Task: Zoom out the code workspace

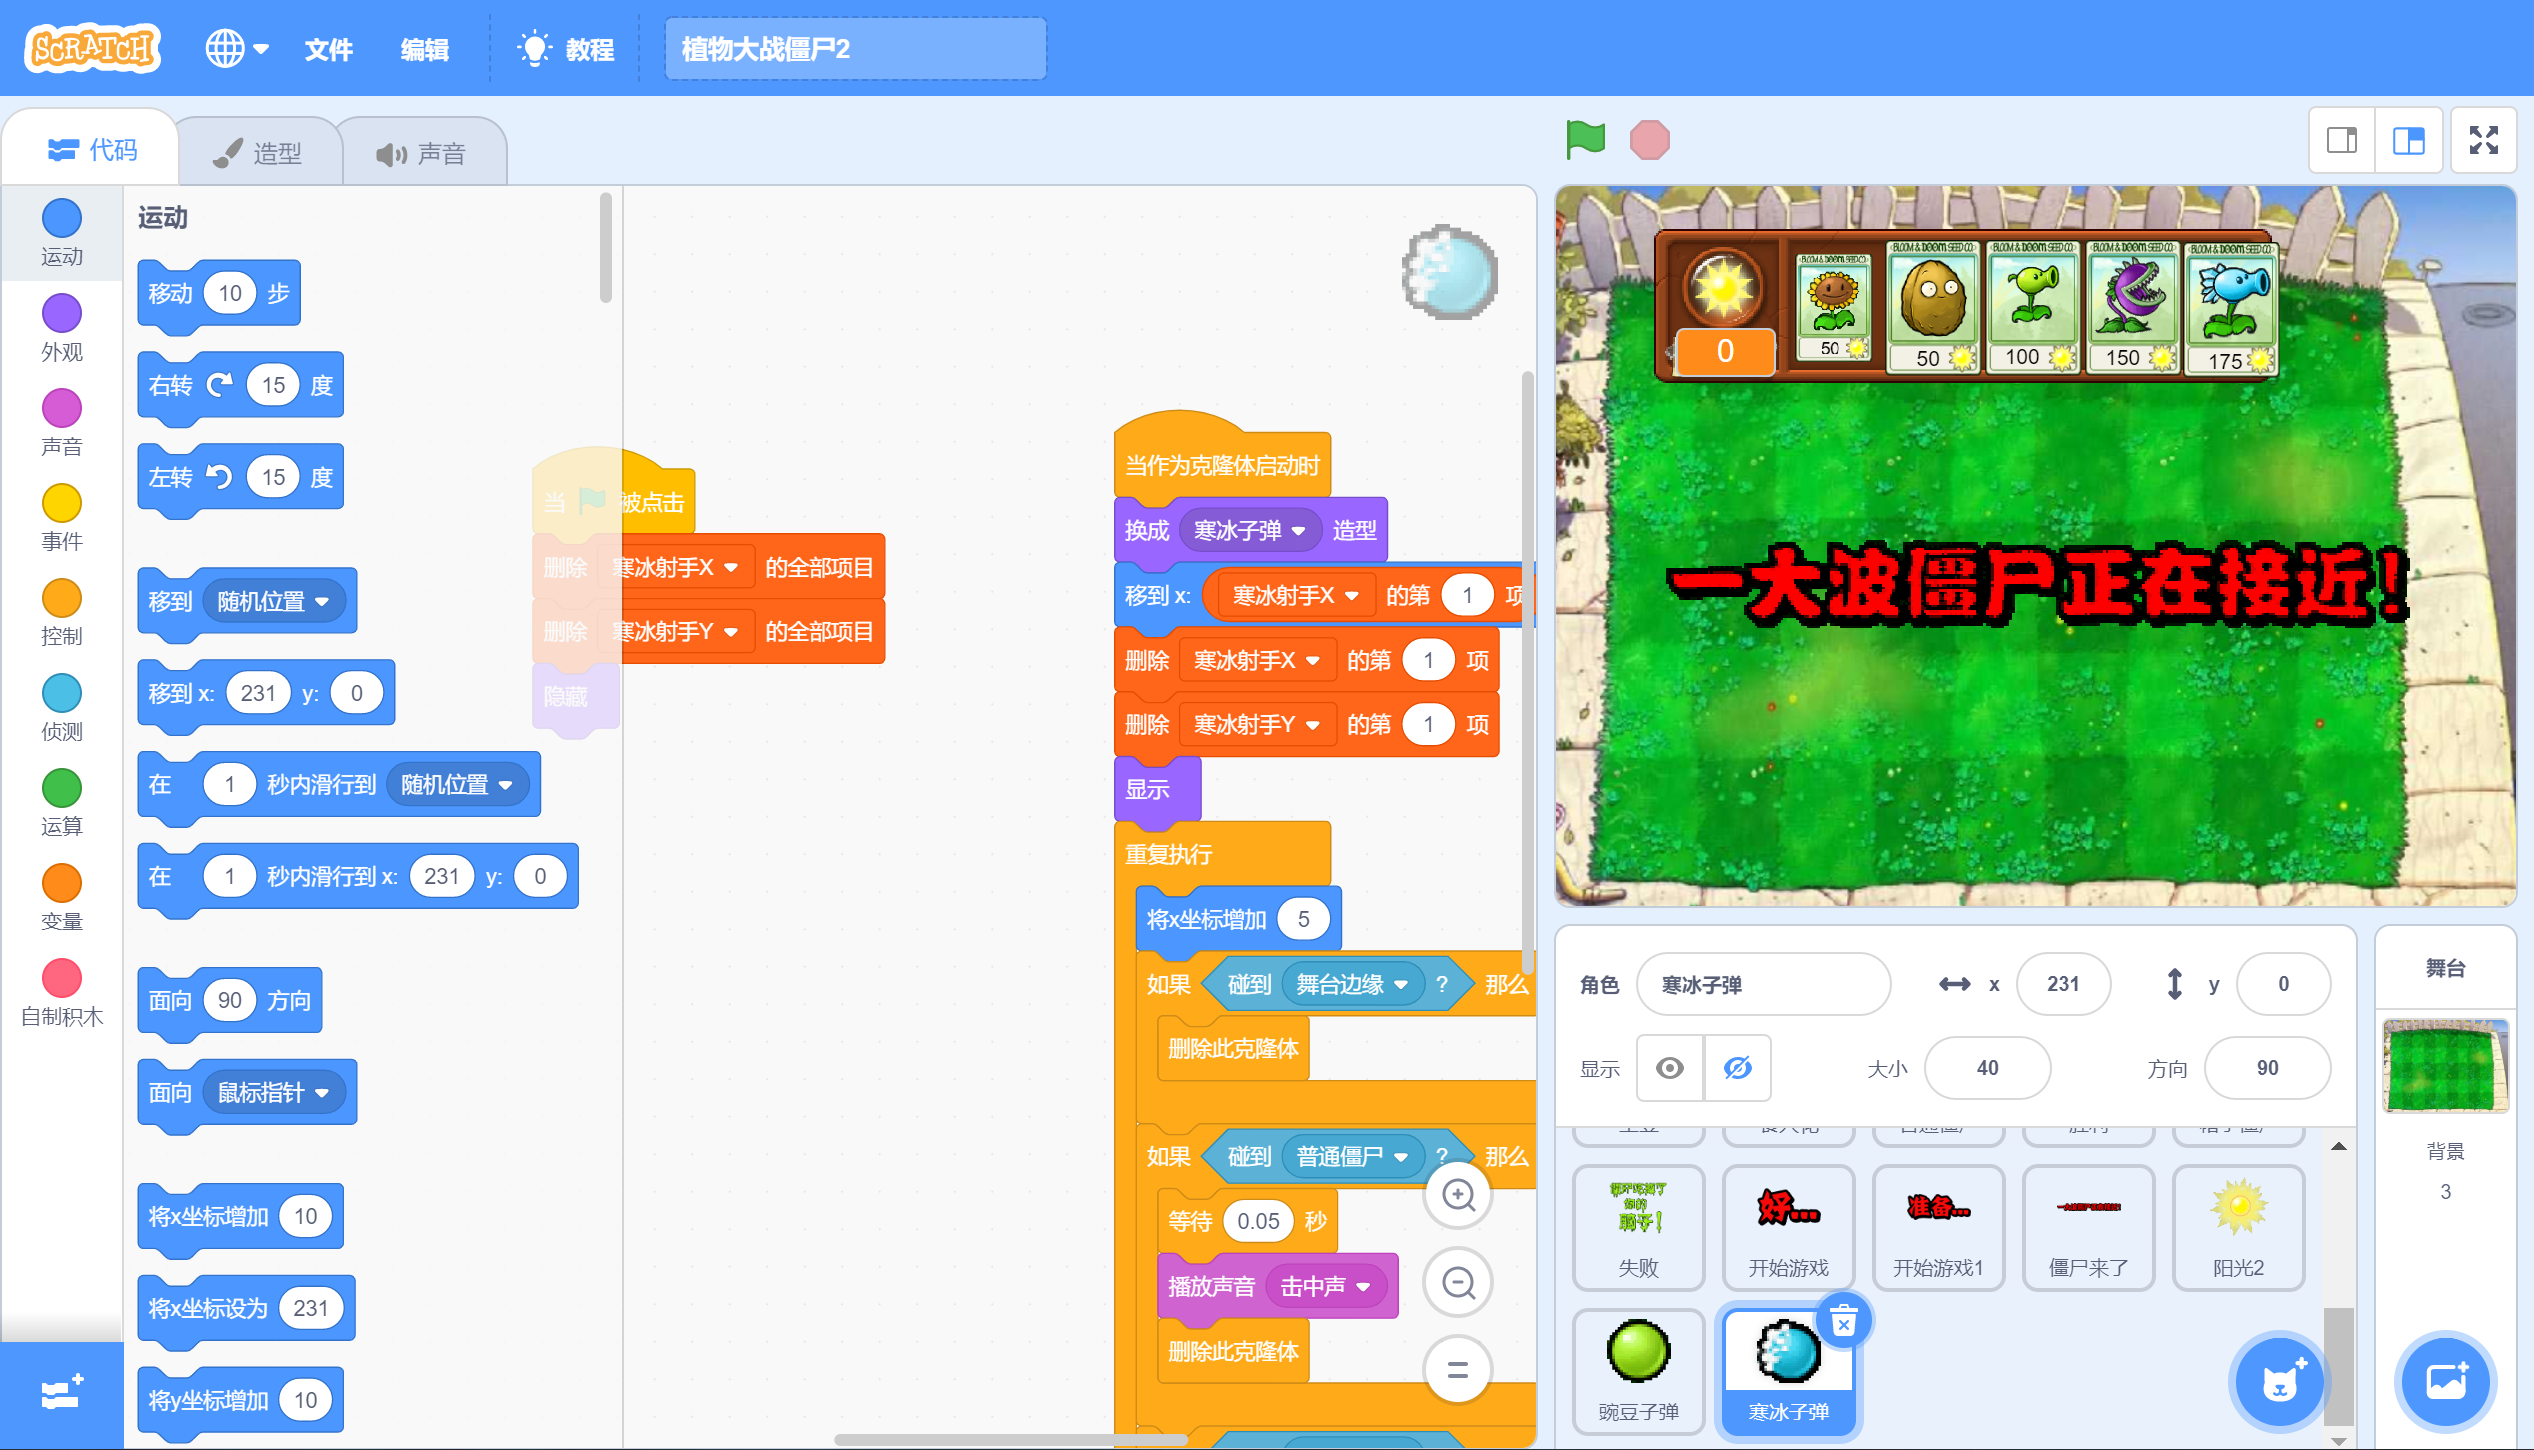Action: click(1459, 1282)
